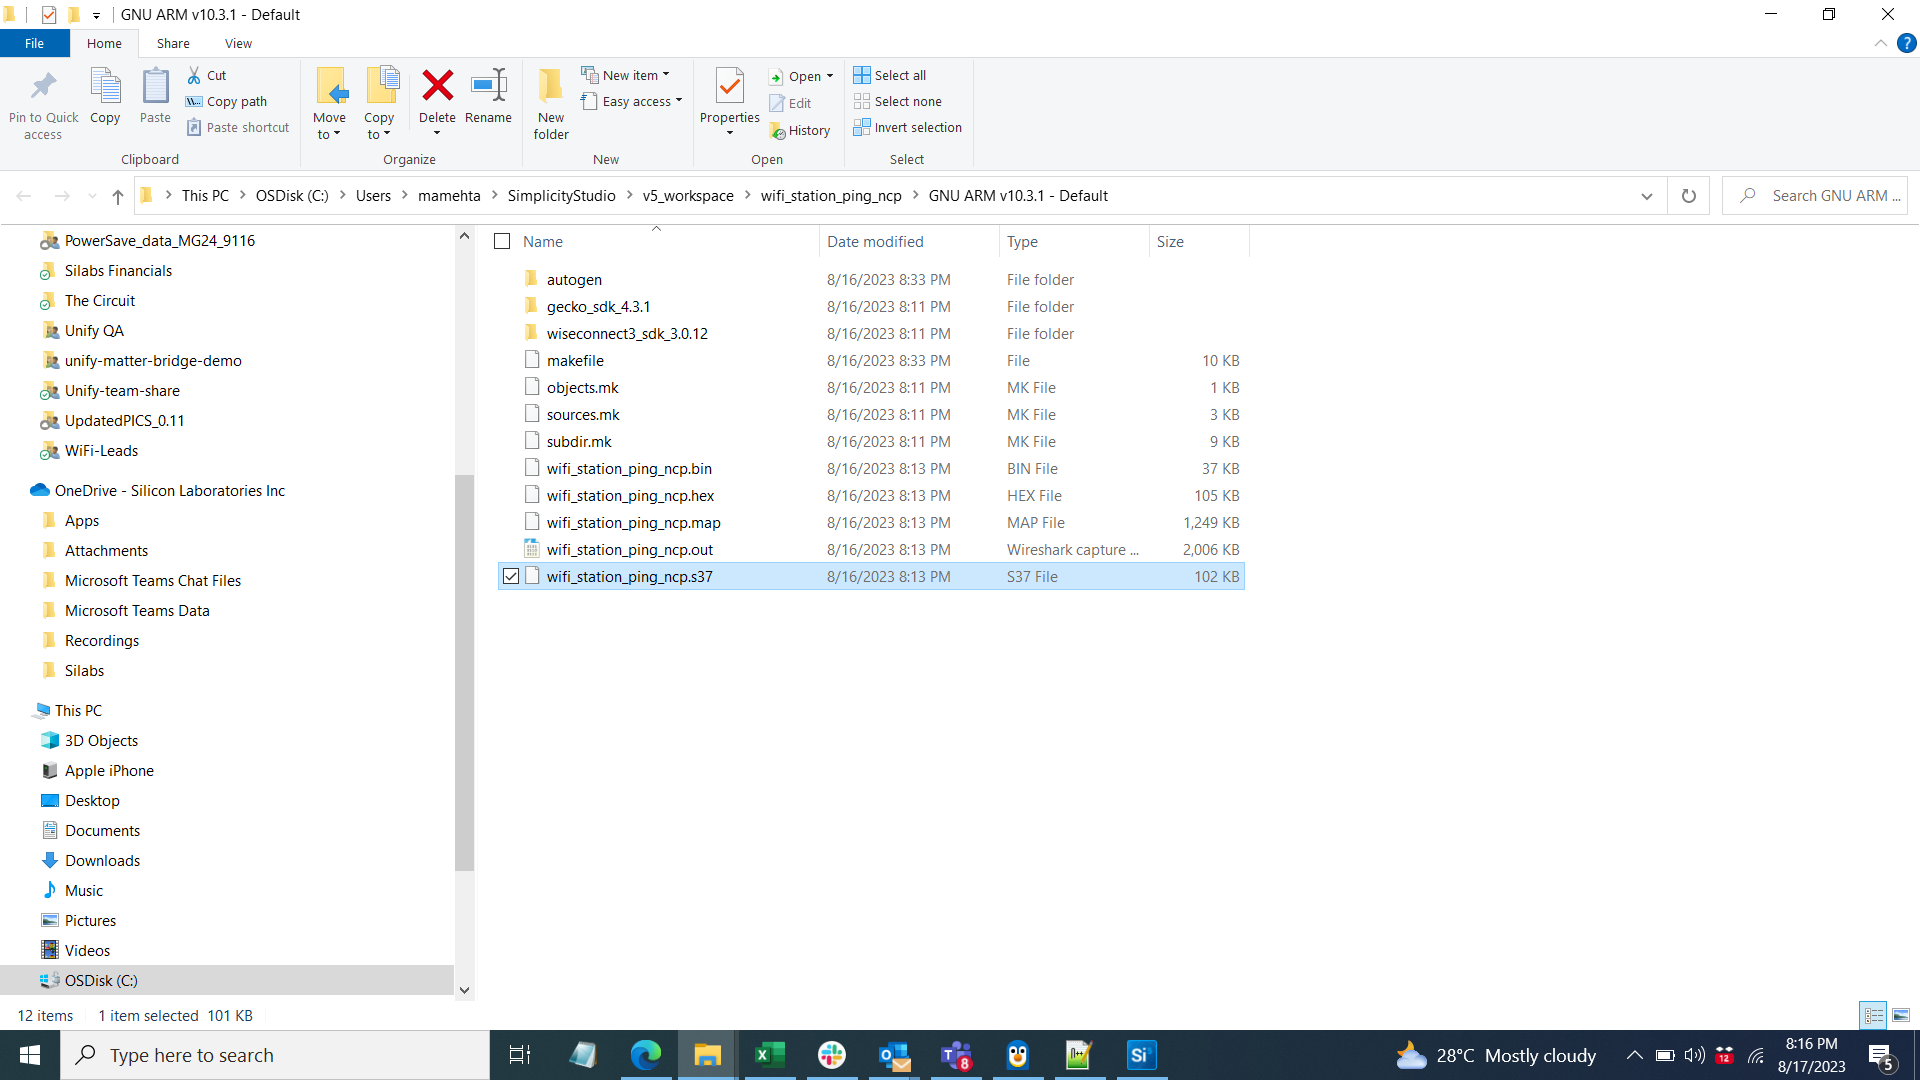Click the New item button
The width and height of the screenshot is (1920, 1080).
pyautogui.click(x=628, y=75)
